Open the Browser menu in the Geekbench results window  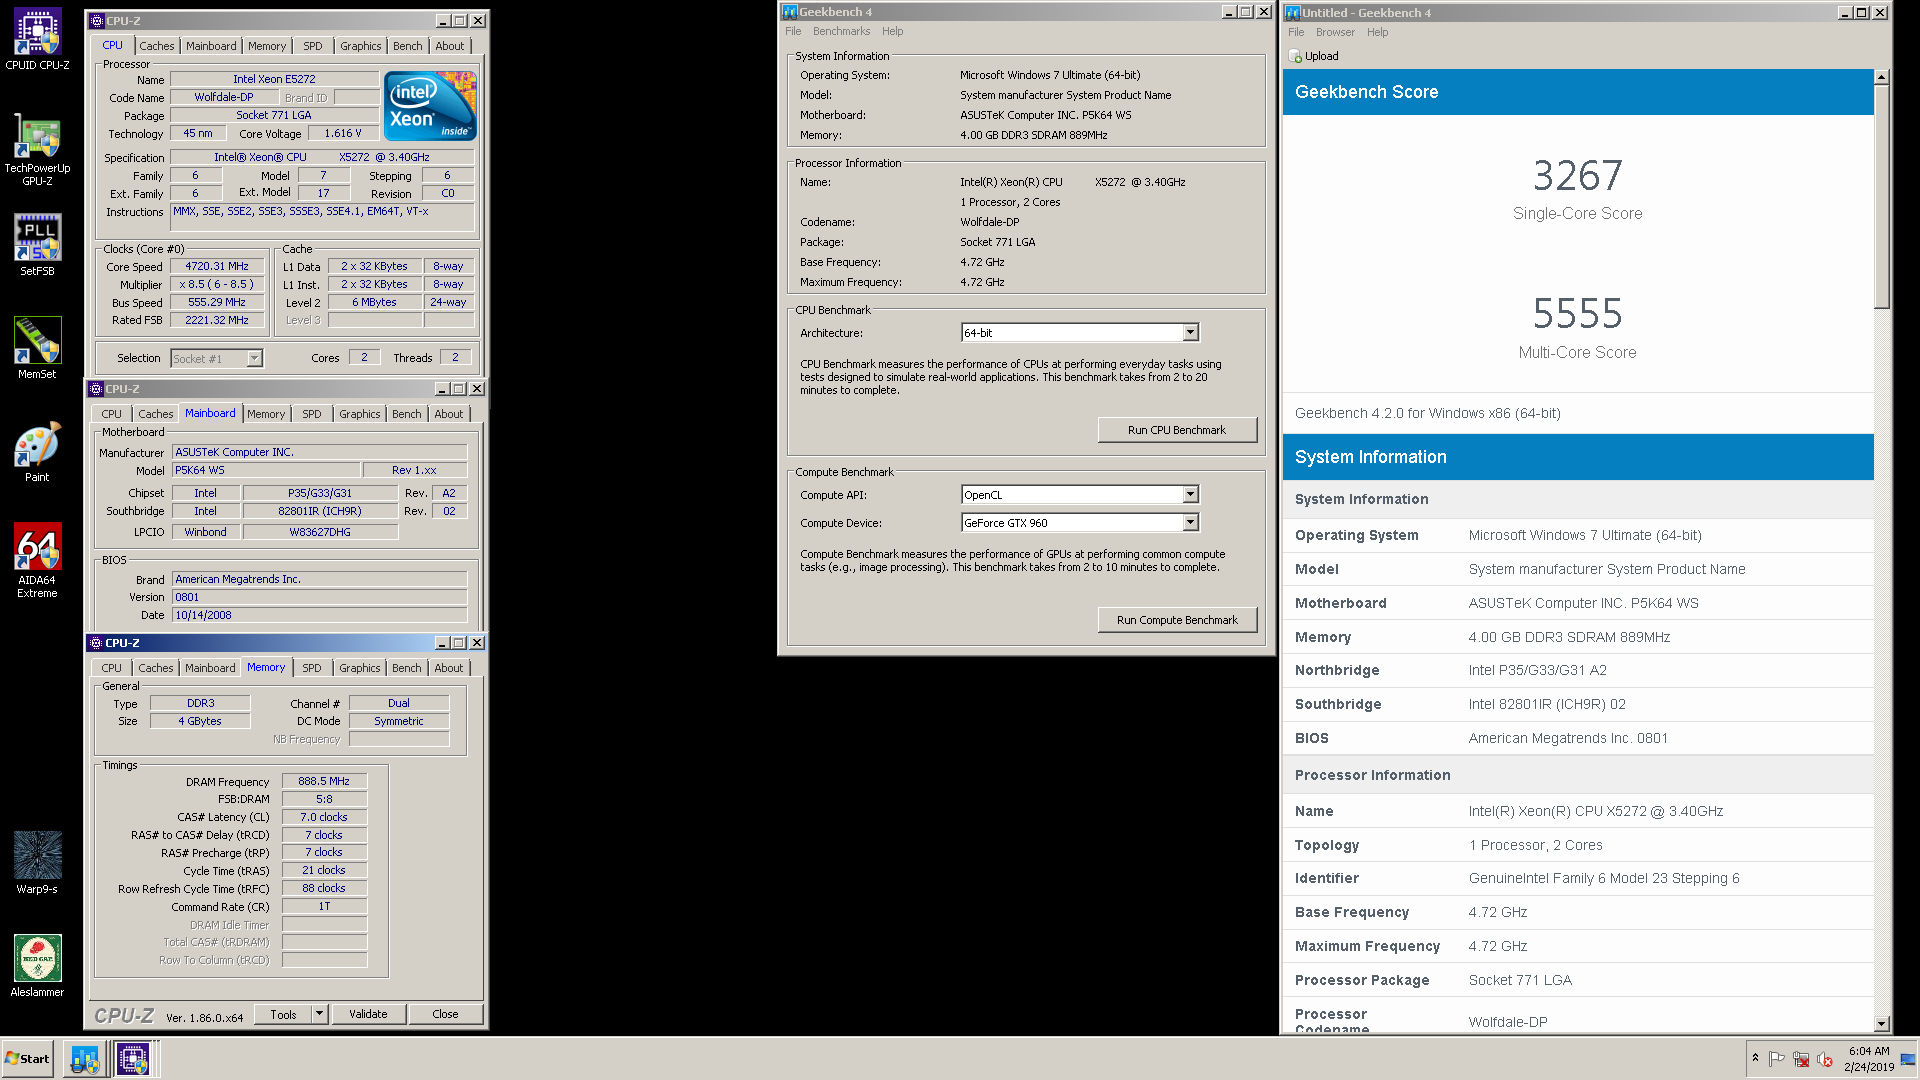pos(1335,32)
